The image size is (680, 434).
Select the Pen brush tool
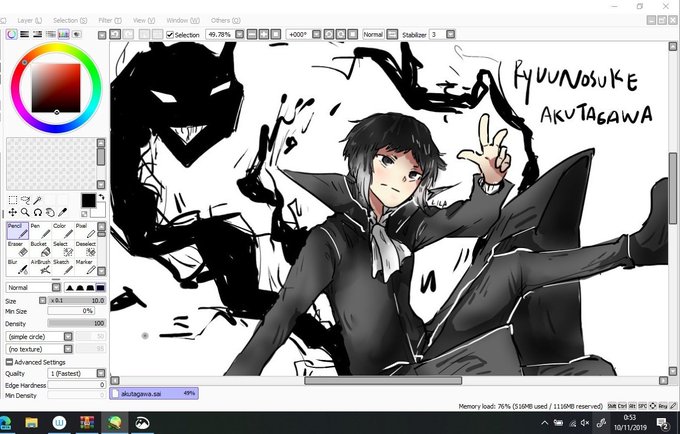coord(40,230)
